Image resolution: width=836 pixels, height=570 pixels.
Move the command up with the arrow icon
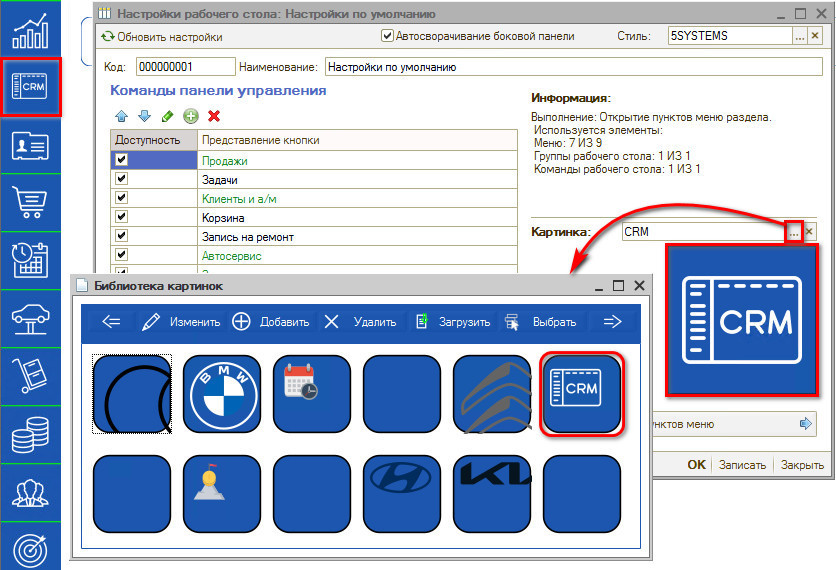point(122,116)
